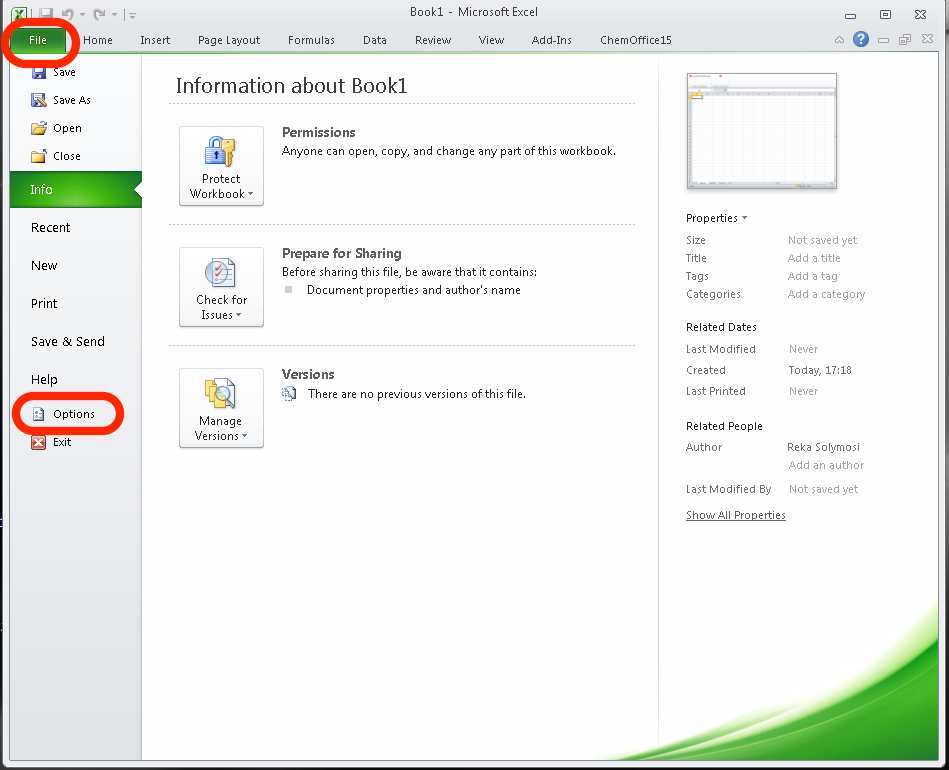Click the Help question mark icon in the ribbon
This screenshot has width=949, height=770.
pyautogui.click(x=861, y=40)
